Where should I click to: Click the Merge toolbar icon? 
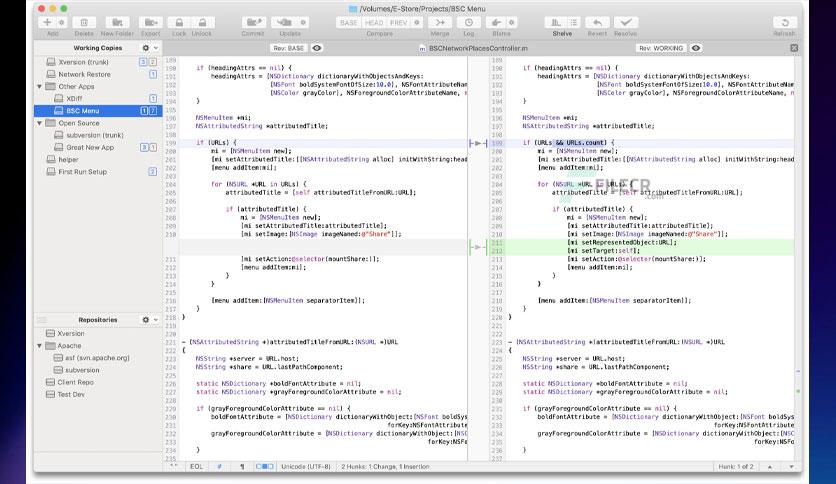pyautogui.click(x=440, y=22)
